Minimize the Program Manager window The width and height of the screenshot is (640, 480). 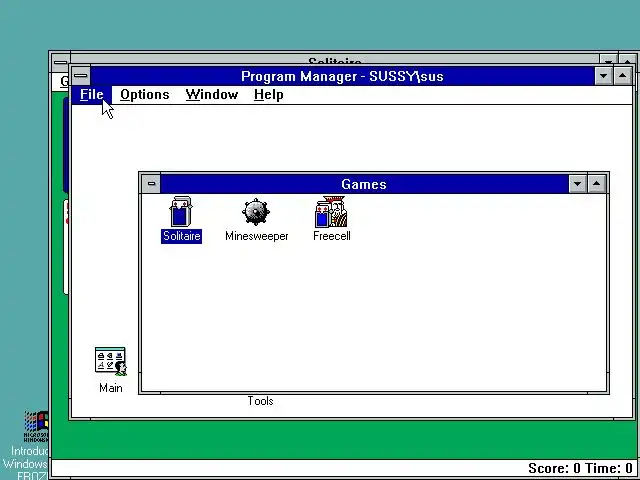[x=603, y=76]
